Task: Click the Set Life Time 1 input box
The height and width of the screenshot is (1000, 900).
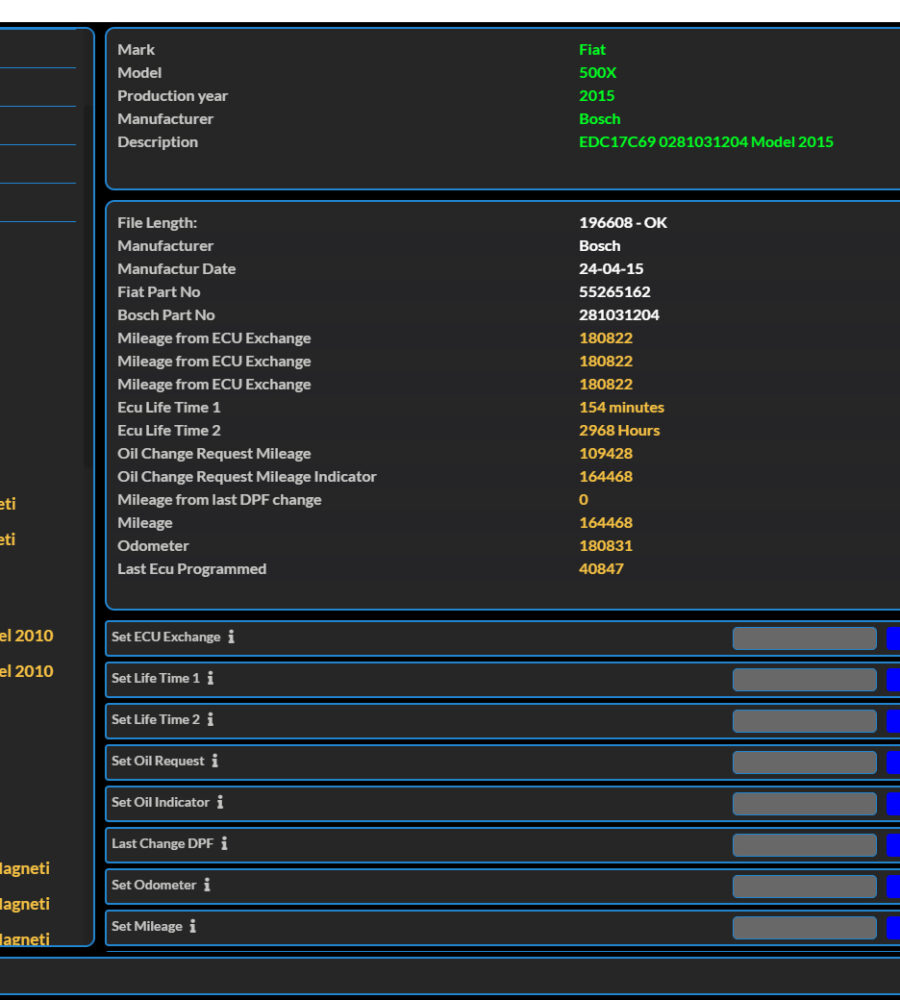Action: click(x=804, y=680)
